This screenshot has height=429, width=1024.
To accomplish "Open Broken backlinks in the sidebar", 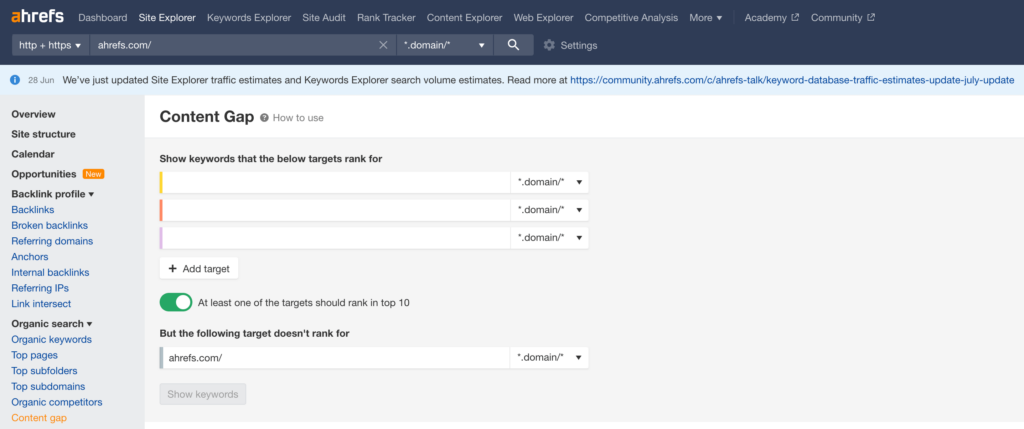I will [50, 225].
